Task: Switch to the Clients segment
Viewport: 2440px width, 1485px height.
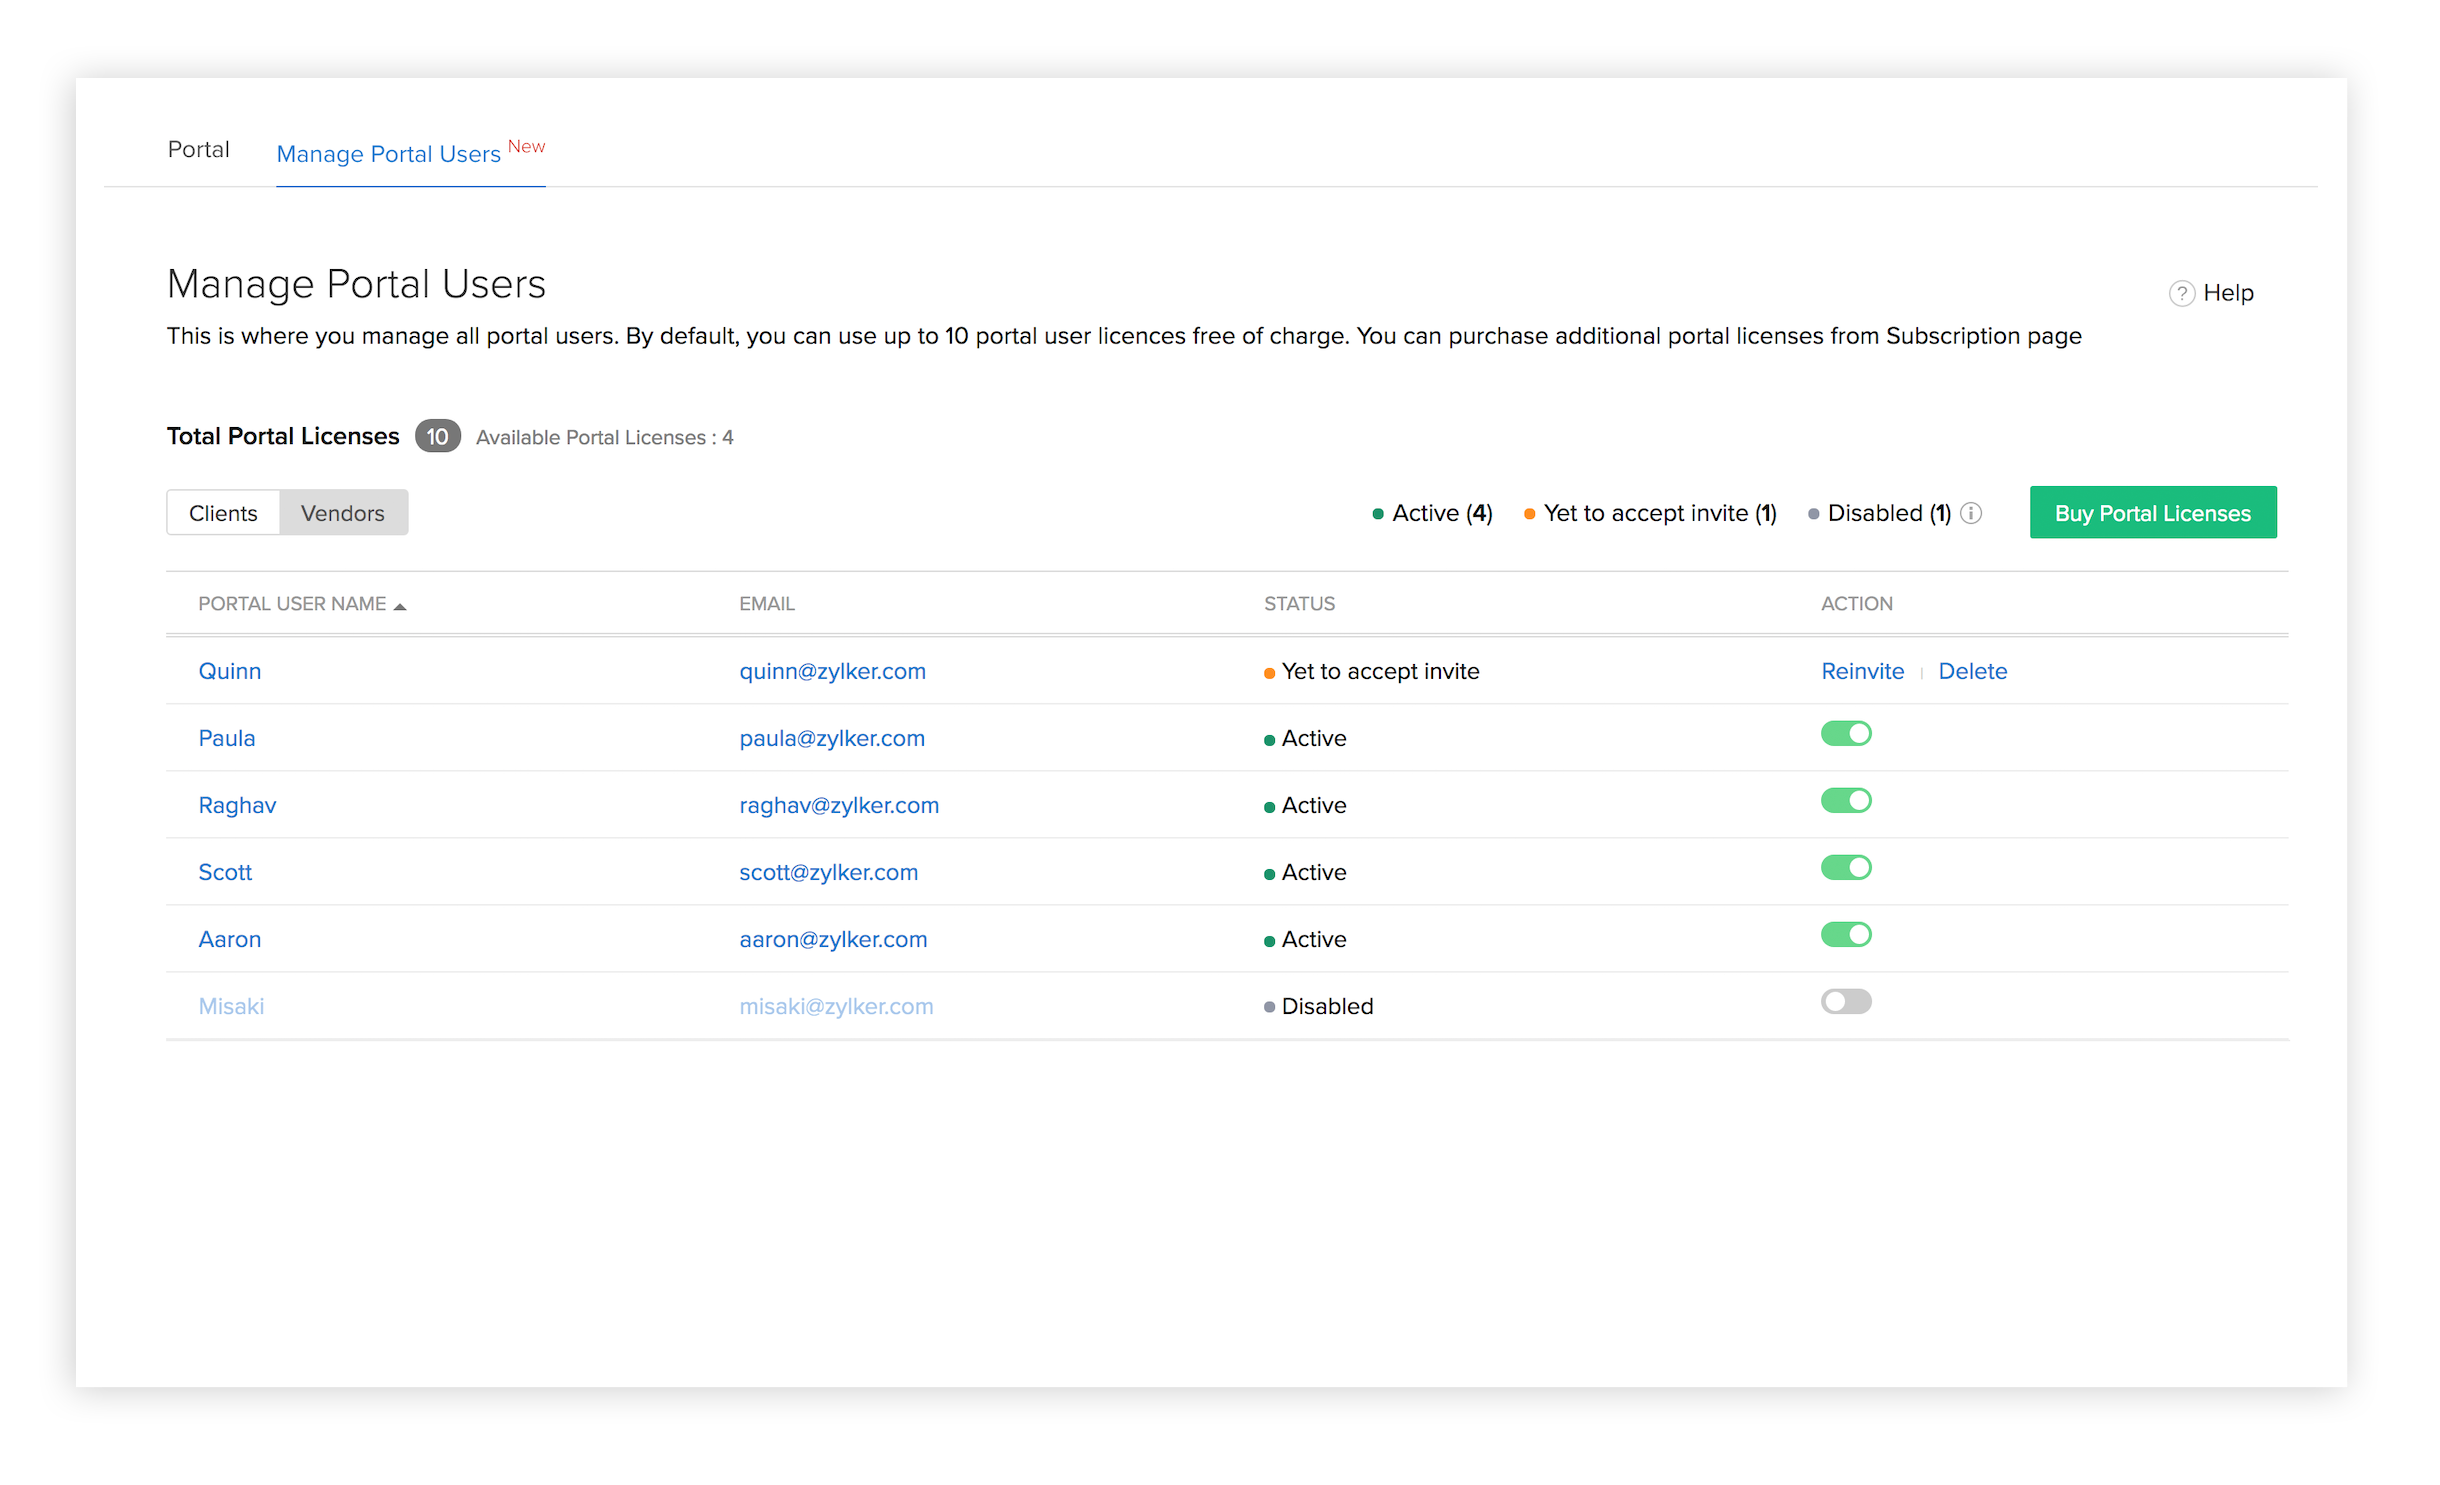Action: (x=223, y=513)
